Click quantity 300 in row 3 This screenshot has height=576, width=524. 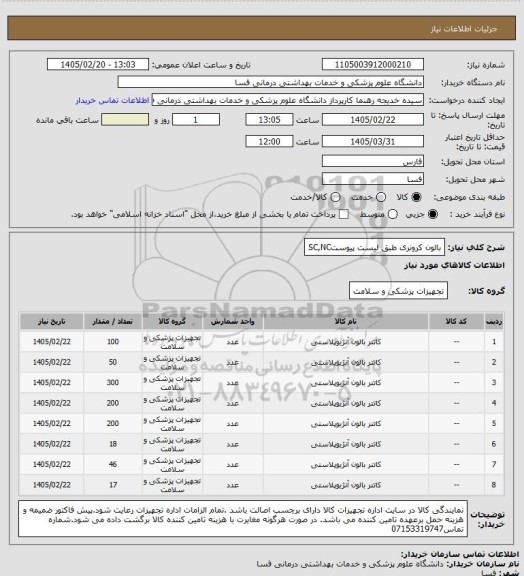[x=113, y=383]
